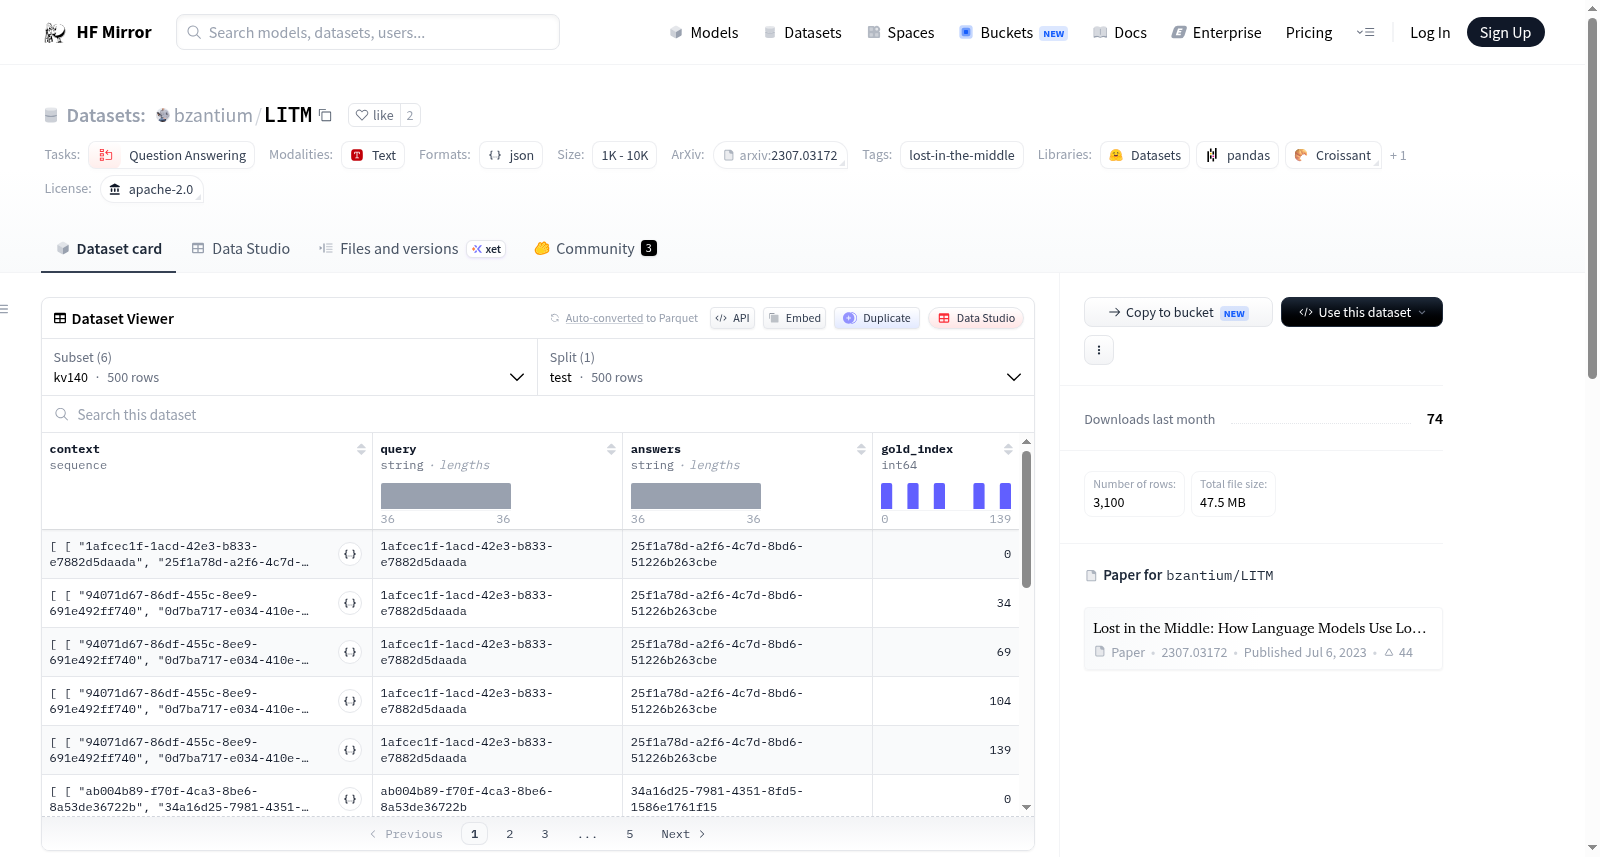Go to Models in top navigation
Viewport: 1600px width, 857px height.
(704, 33)
